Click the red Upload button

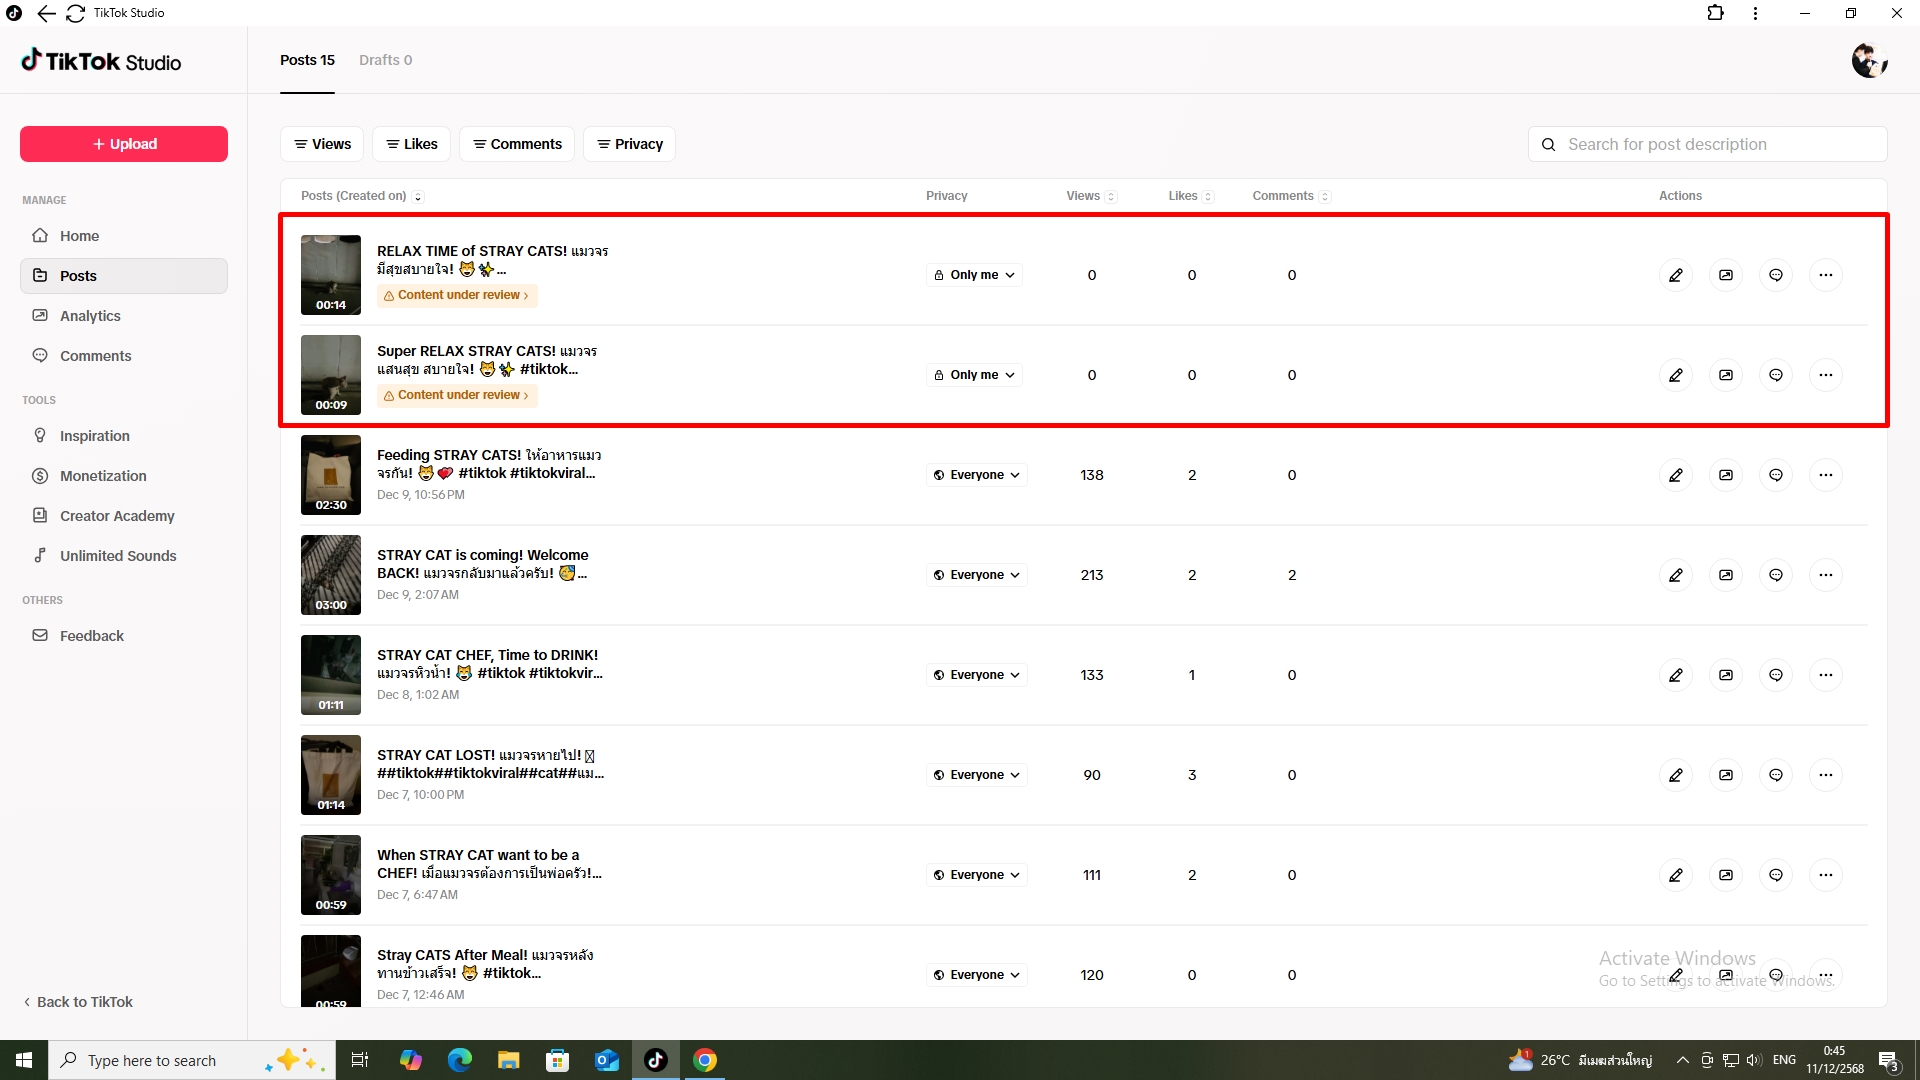point(124,144)
